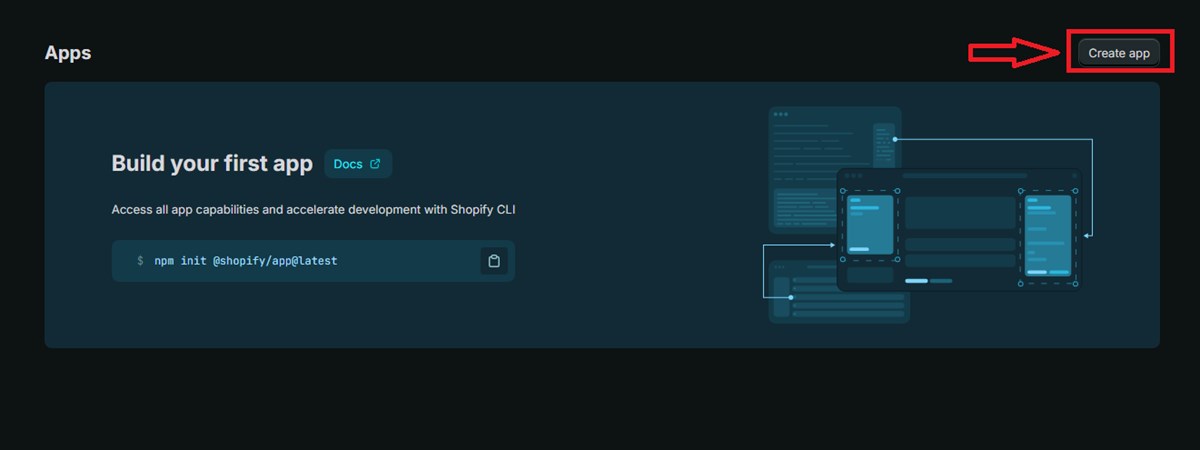The height and width of the screenshot is (450, 1200).
Task: Select the left dashed highlighted block in illustration
Action: point(870,225)
